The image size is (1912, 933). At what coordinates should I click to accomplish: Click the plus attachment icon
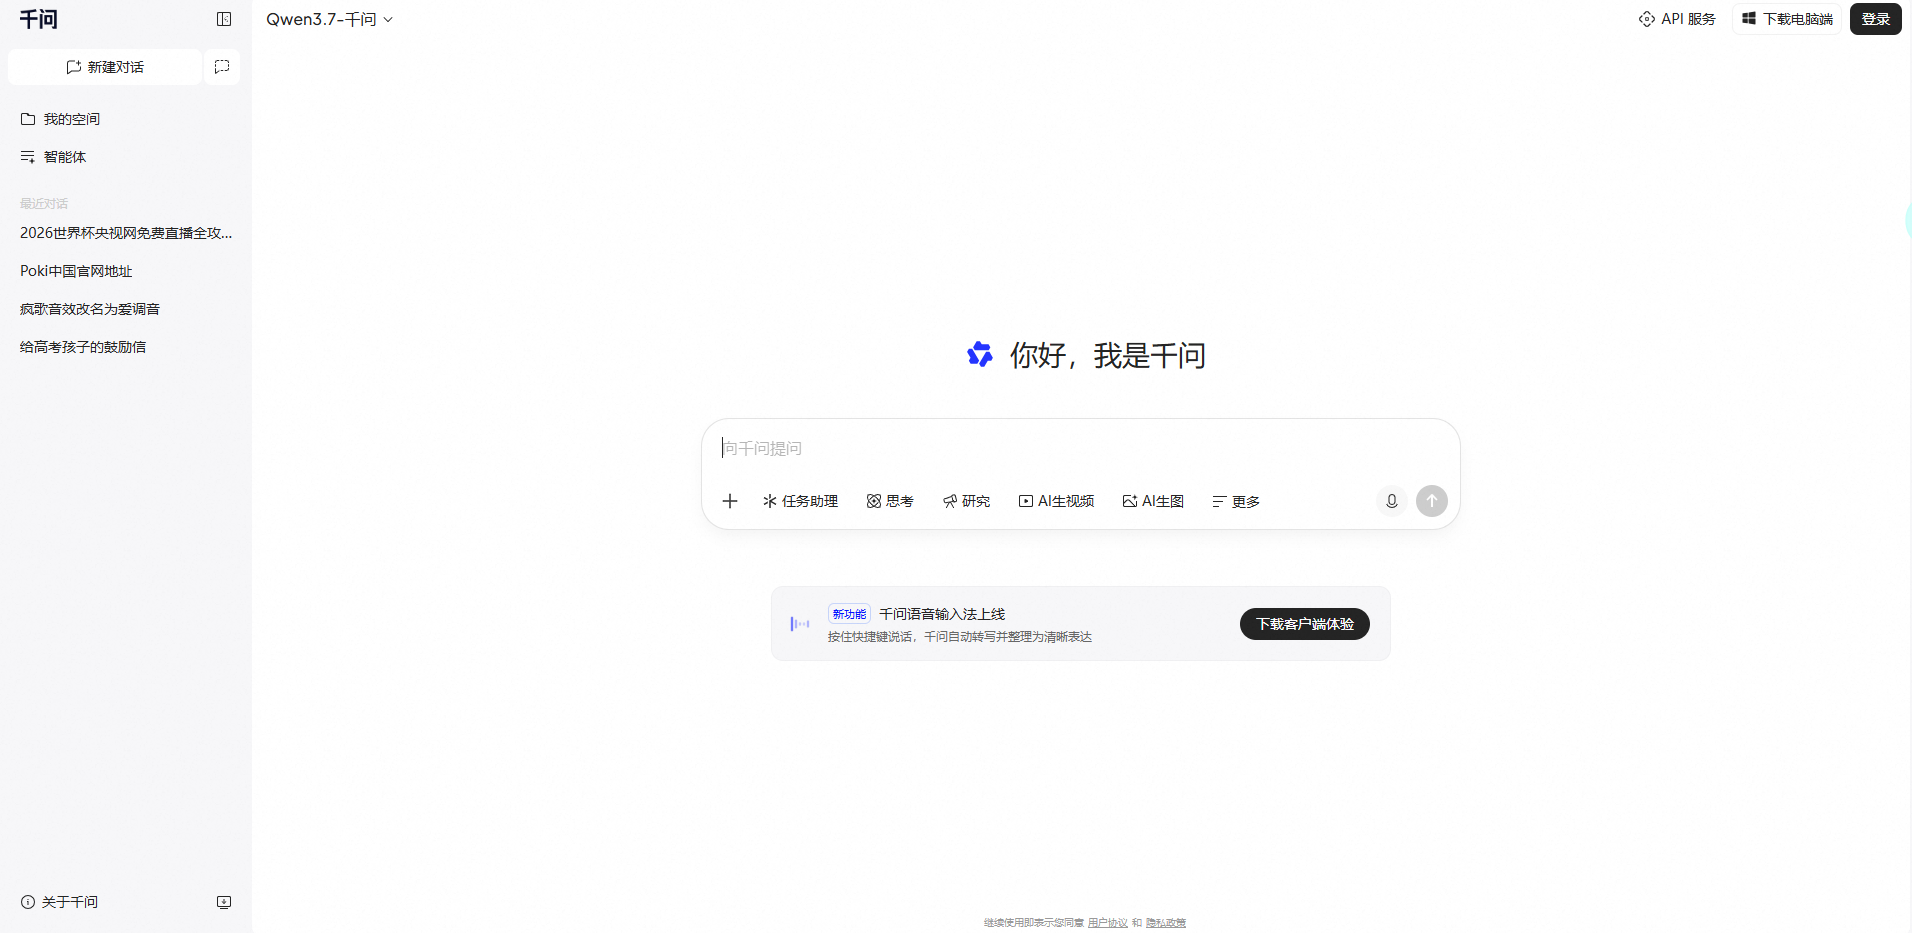point(730,501)
